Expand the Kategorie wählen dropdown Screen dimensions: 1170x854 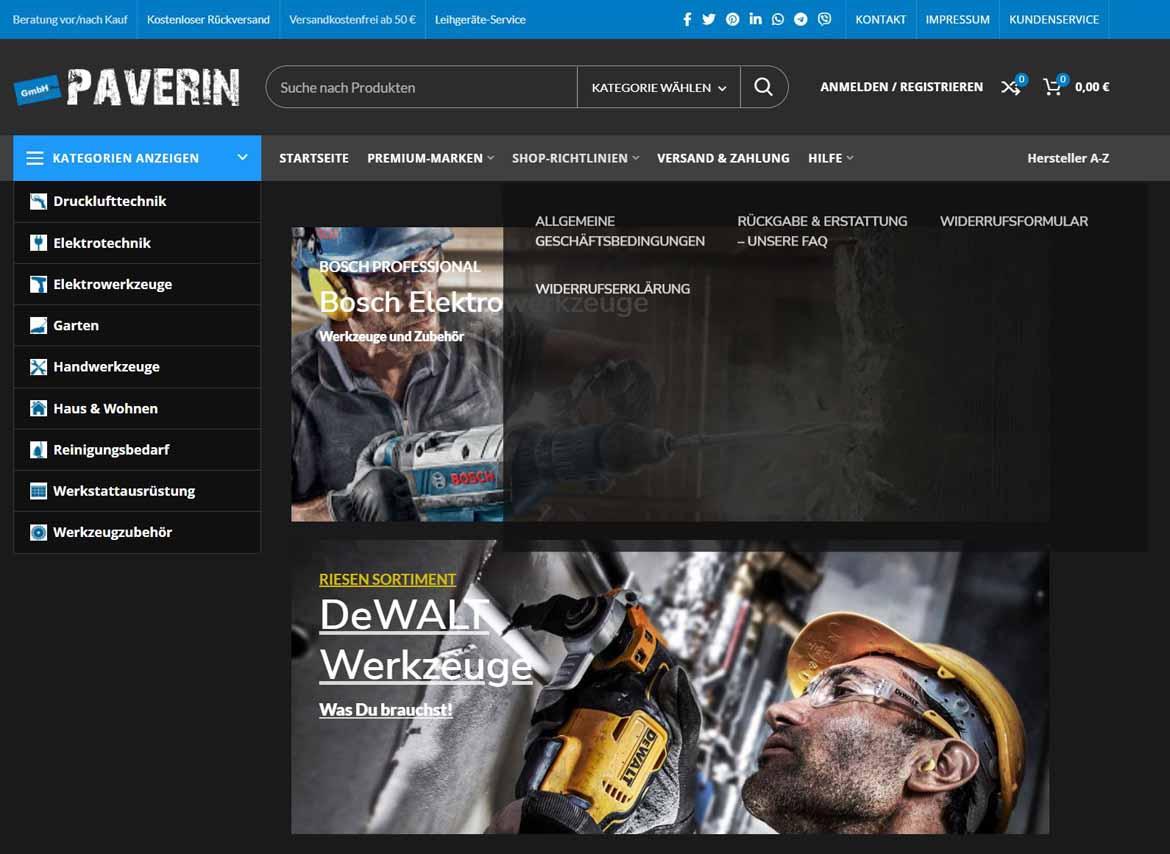pos(658,87)
